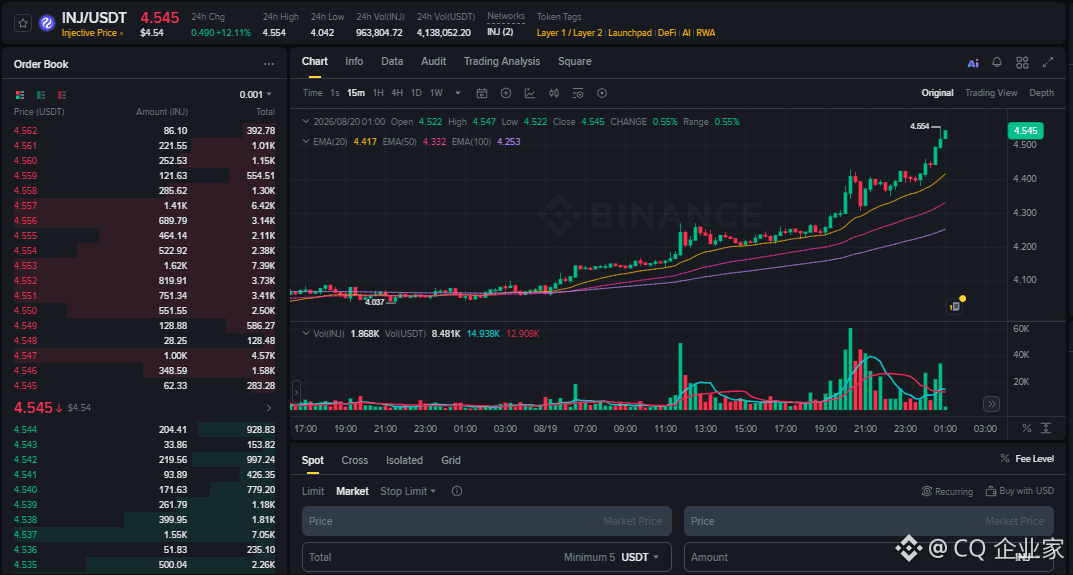Select the 1D chart interval
Image resolution: width=1073 pixels, height=575 pixels.
(x=416, y=92)
